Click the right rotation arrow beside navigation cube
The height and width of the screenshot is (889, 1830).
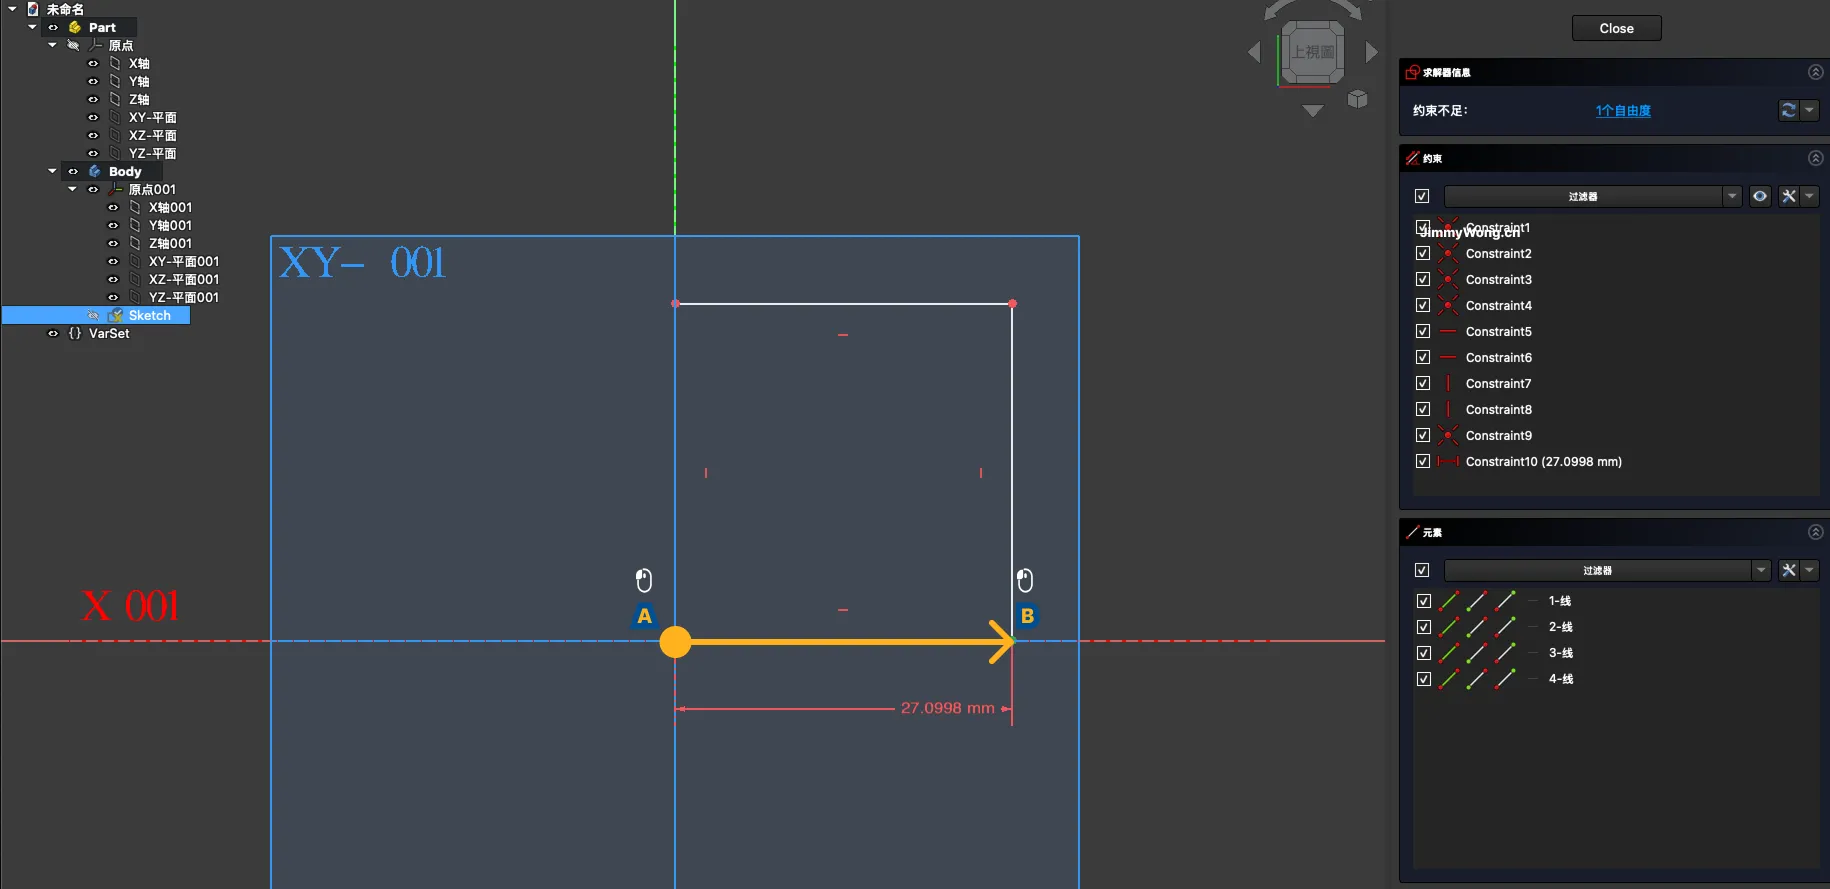(1372, 52)
